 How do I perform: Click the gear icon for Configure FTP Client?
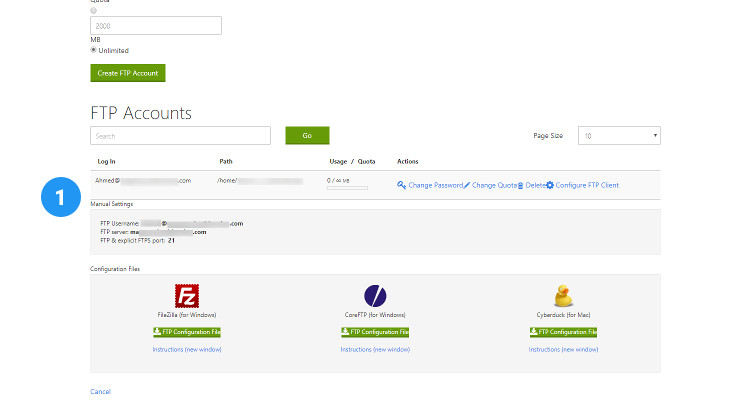point(550,185)
